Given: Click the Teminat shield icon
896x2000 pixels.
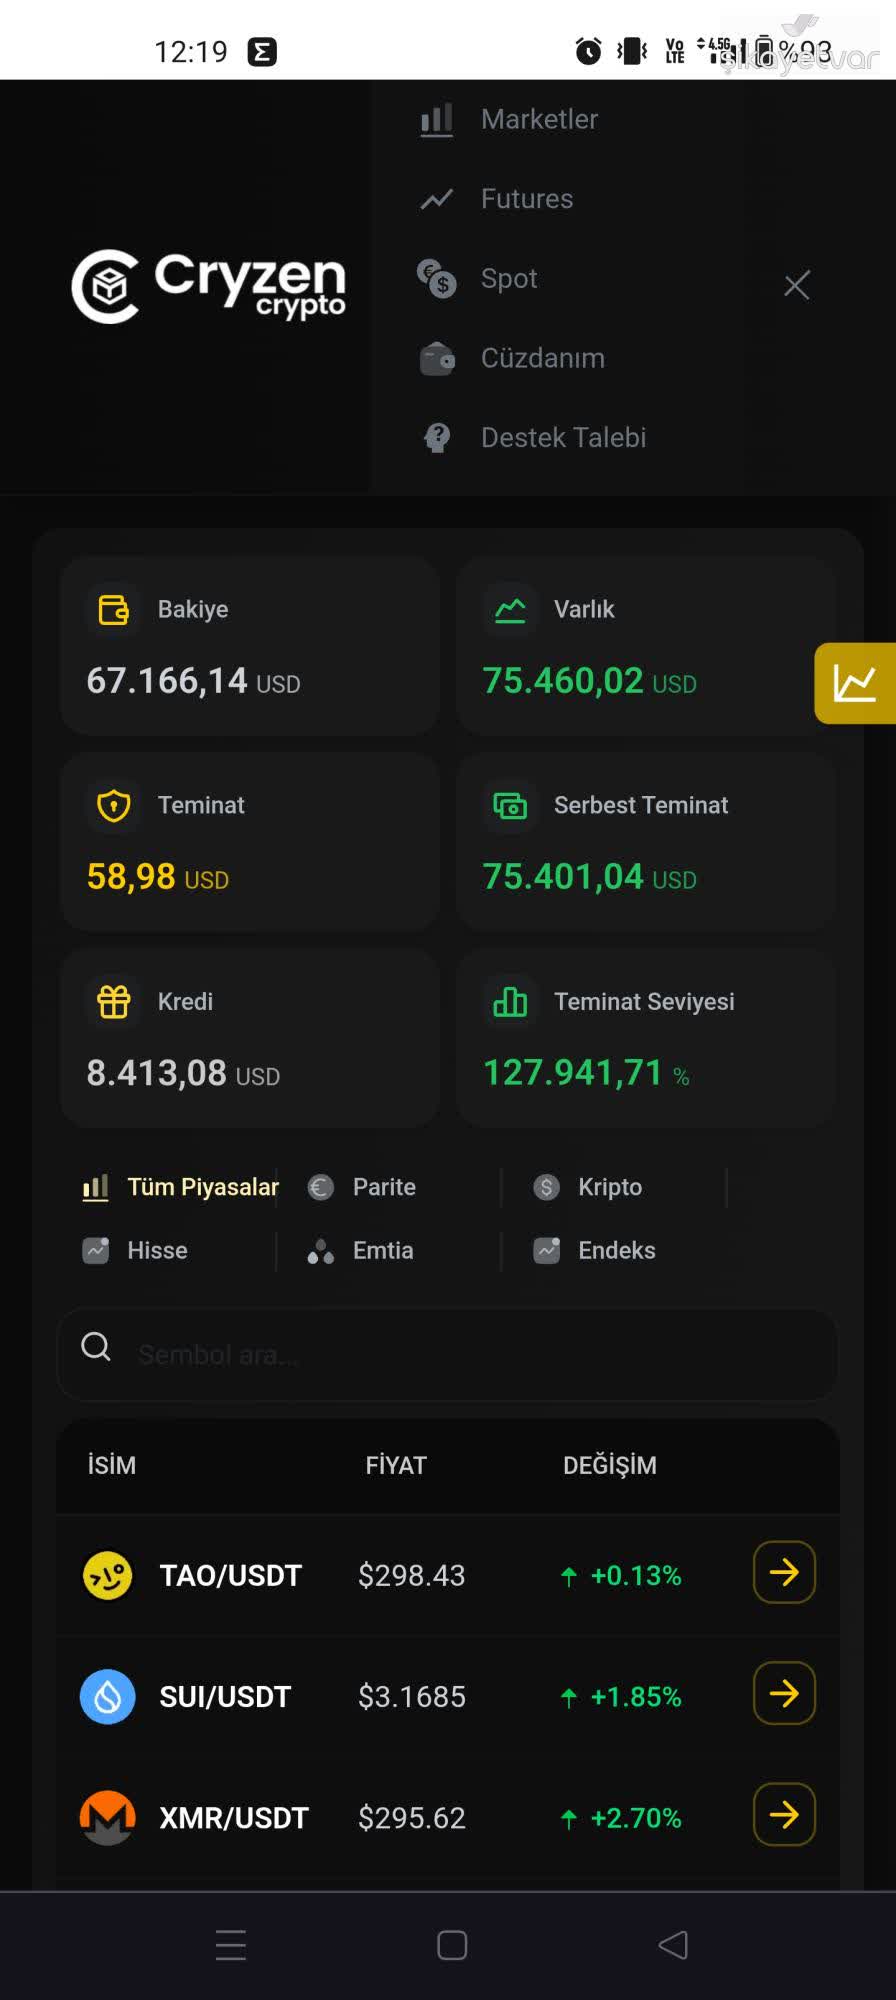Looking at the screenshot, I should 113,805.
